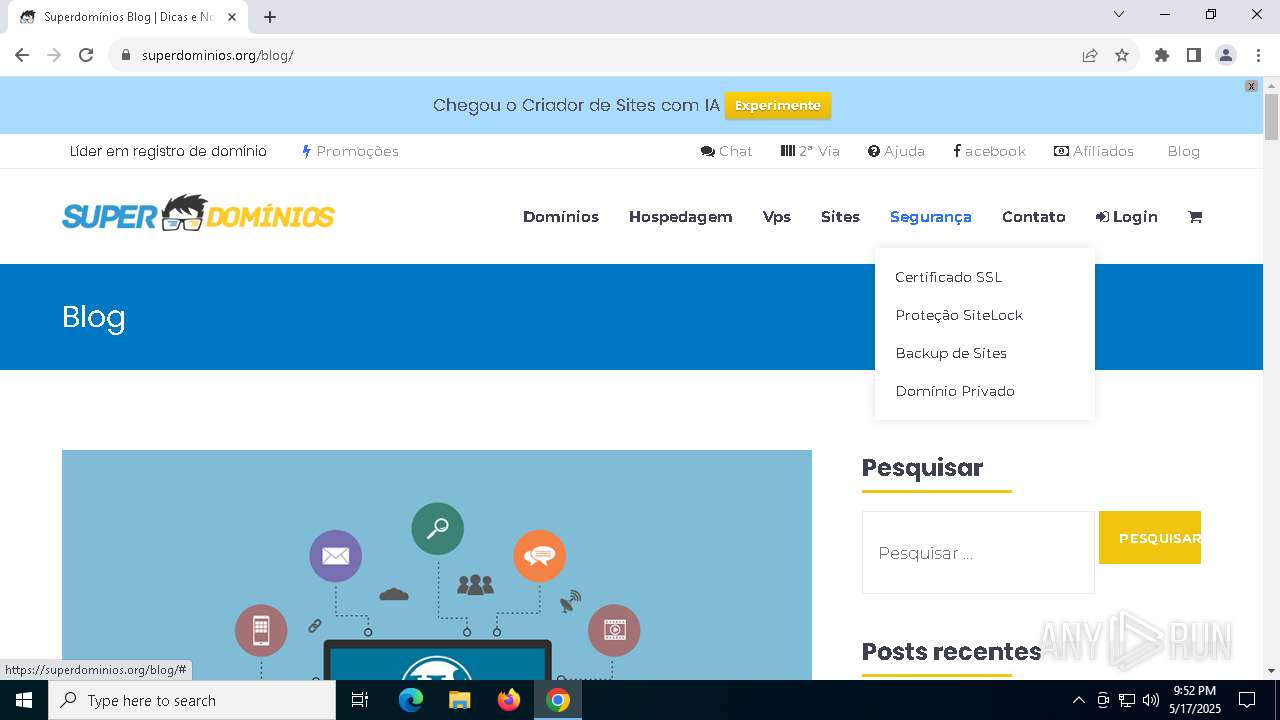Viewport: 1280px width, 720px height.
Task: Click the share page icon
Action: tap(1090, 55)
